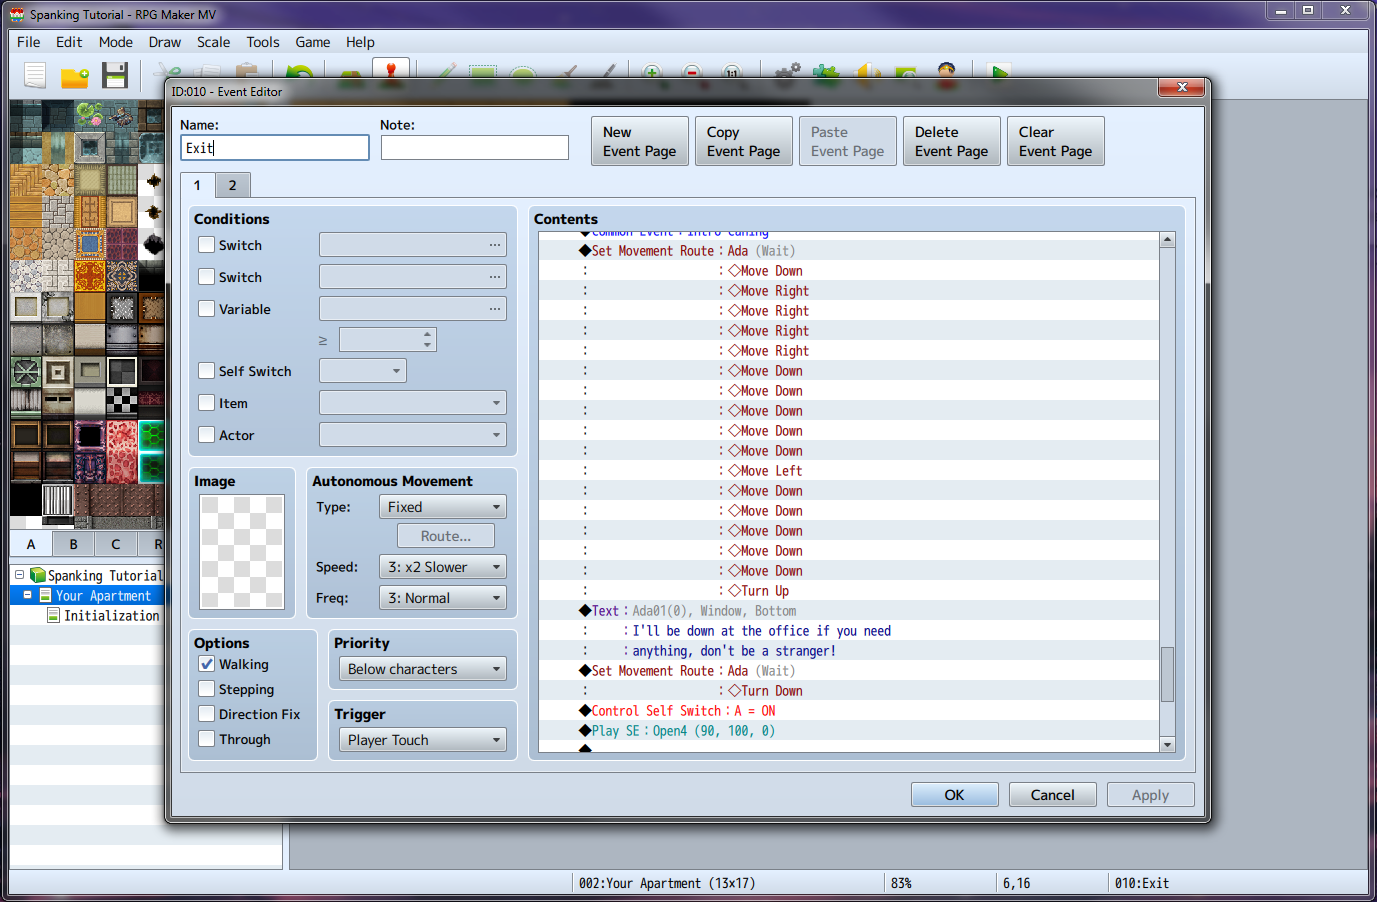The width and height of the screenshot is (1377, 902).
Task: Open the movement Type dropdown showing Fixed
Action: [443, 507]
